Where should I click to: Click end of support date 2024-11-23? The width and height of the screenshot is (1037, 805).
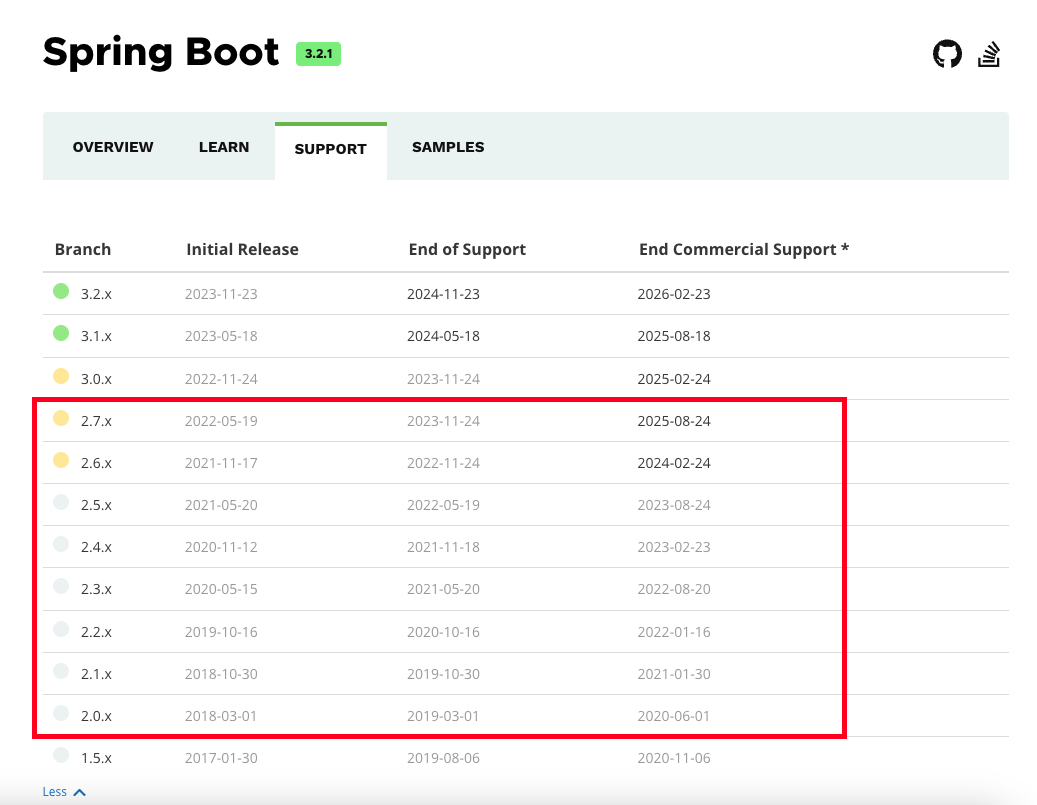pos(443,294)
